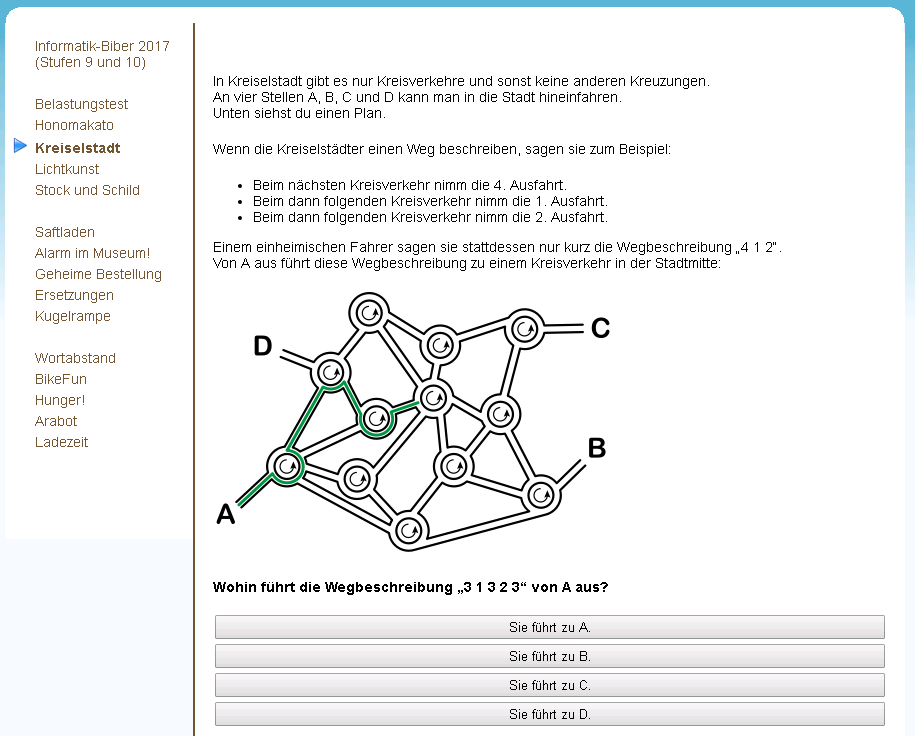Open the Hunger! task link
The height and width of the screenshot is (736, 915).
point(60,400)
